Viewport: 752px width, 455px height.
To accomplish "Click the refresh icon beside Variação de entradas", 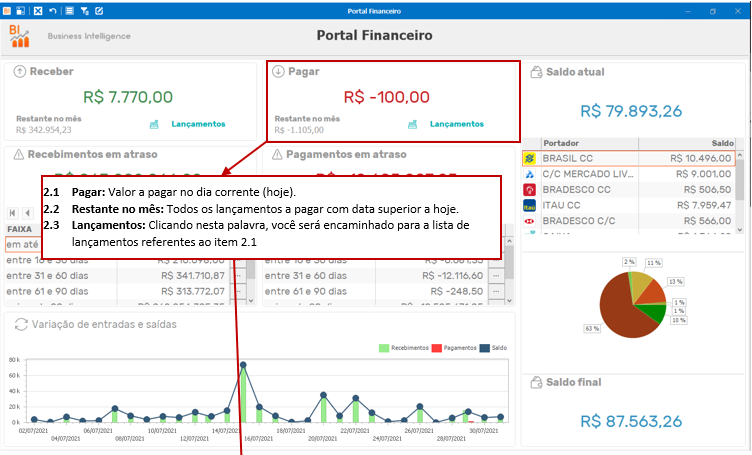I will coord(21,324).
